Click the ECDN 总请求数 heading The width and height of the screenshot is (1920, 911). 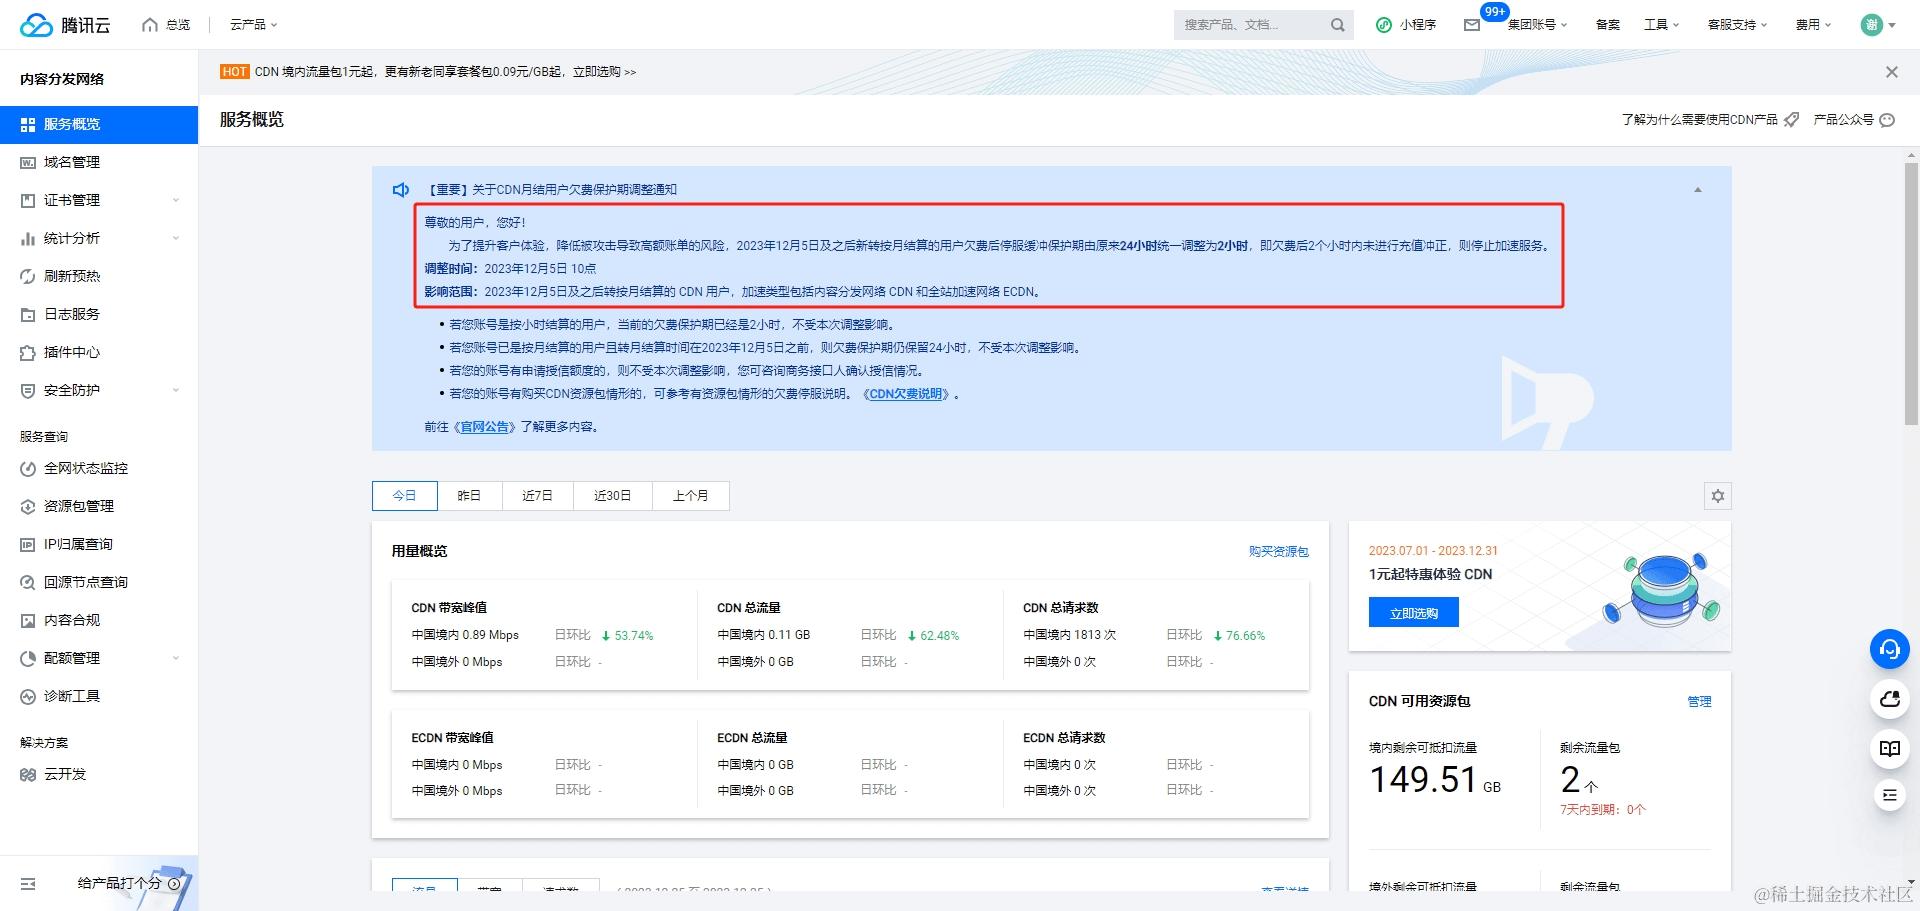pyautogui.click(x=1064, y=738)
